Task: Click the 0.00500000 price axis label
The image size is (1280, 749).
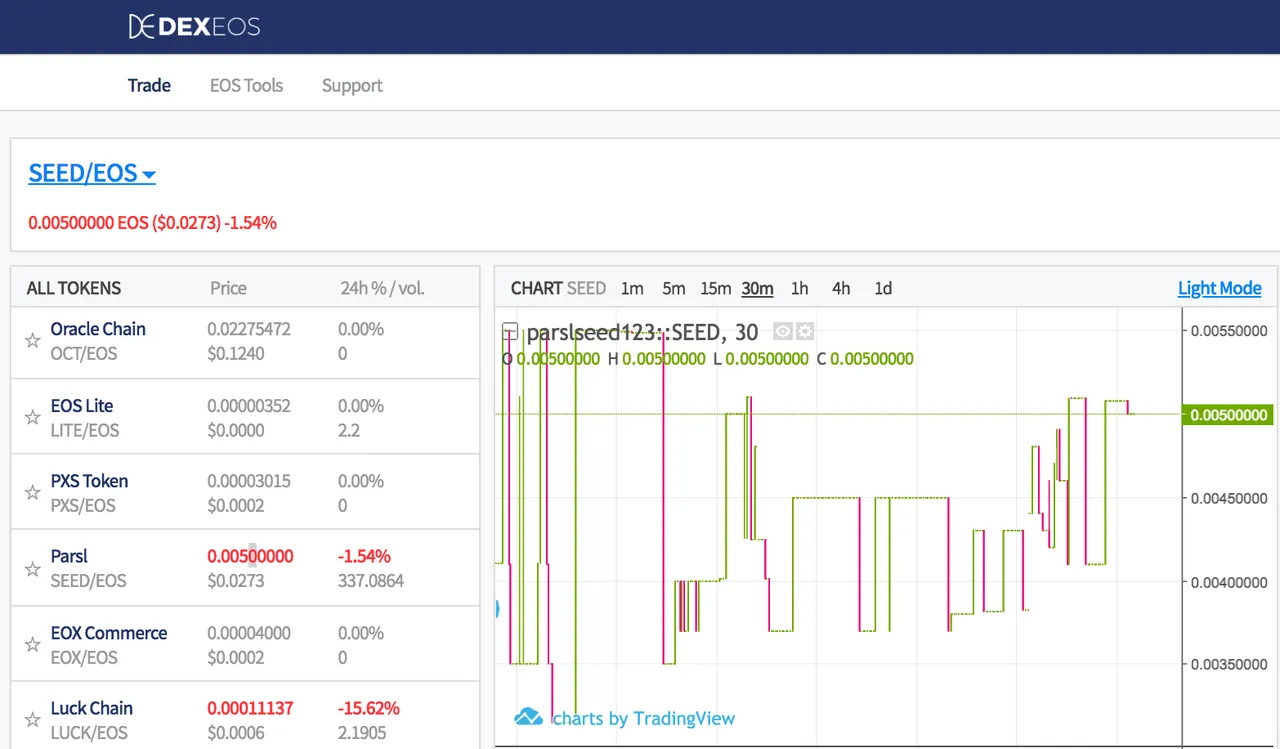Action: pos(1227,415)
